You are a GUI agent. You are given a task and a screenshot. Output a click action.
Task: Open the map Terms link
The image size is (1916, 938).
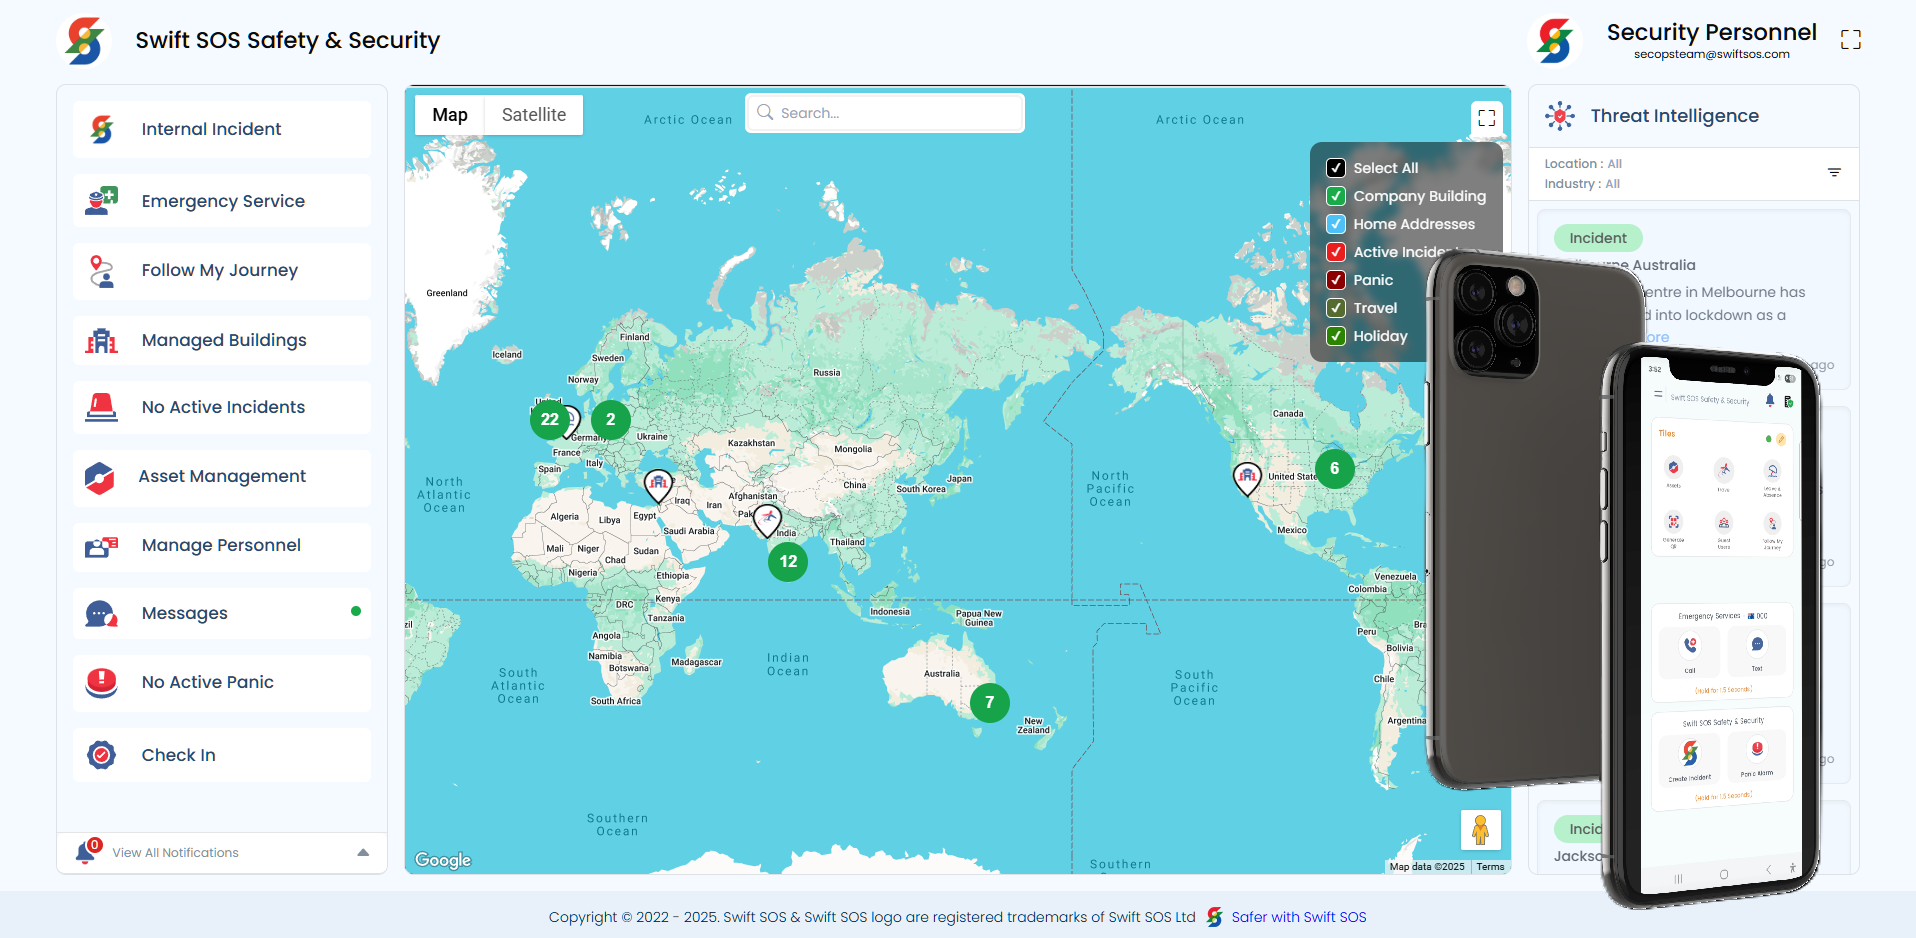point(1490,867)
